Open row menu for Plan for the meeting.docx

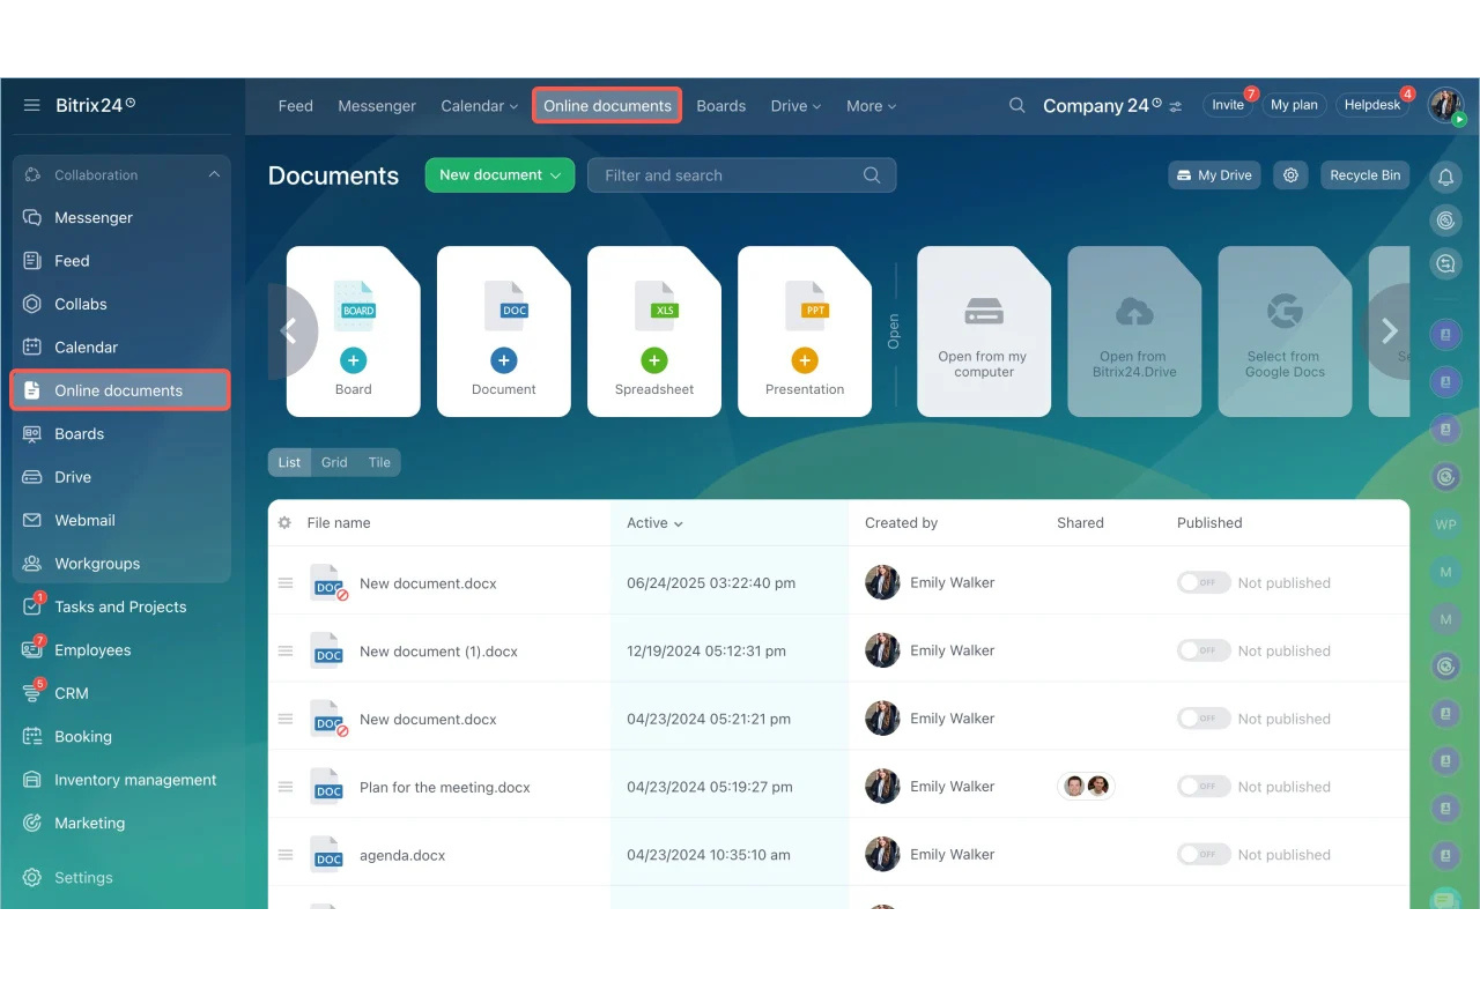pyautogui.click(x=285, y=787)
